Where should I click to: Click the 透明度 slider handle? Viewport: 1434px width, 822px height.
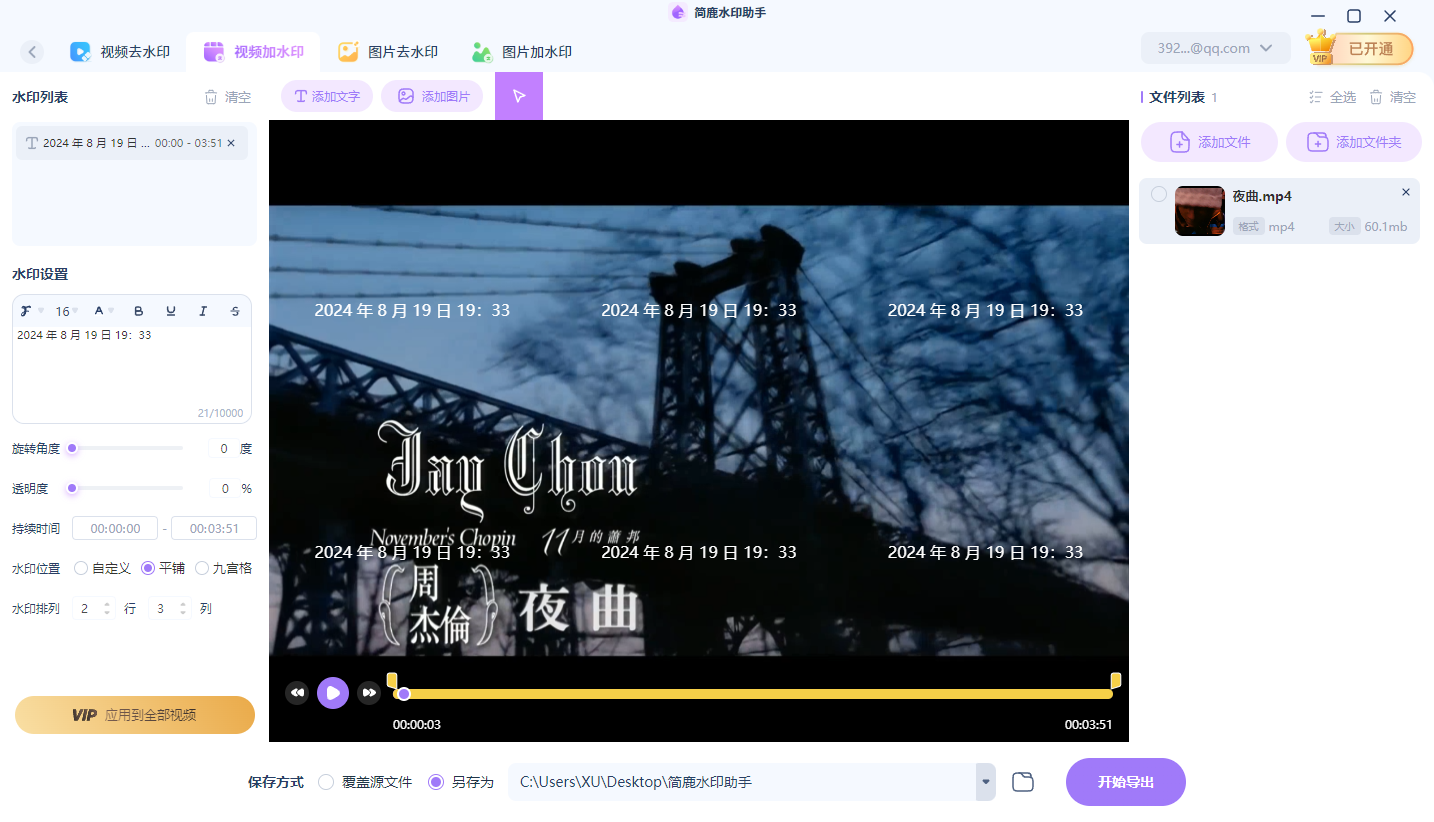click(x=72, y=488)
